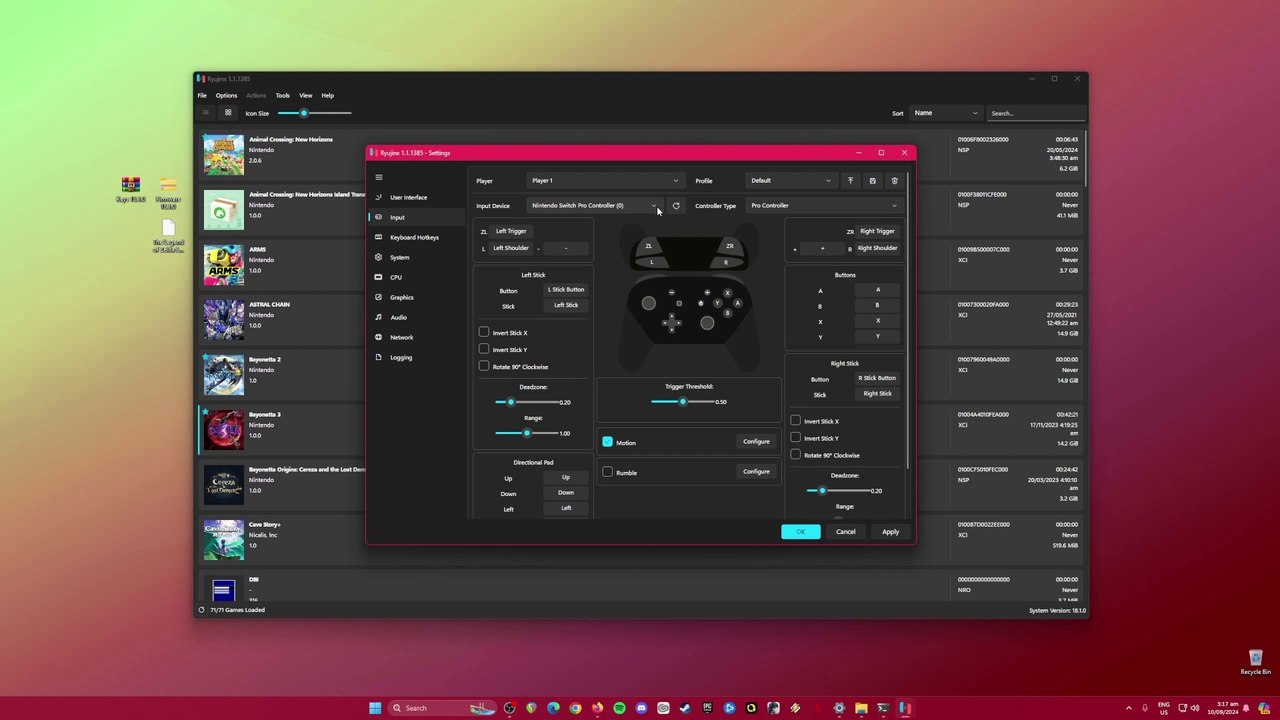Open the Profile Default dropdown
This screenshot has width=1280, height=720.
click(x=792, y=181)
